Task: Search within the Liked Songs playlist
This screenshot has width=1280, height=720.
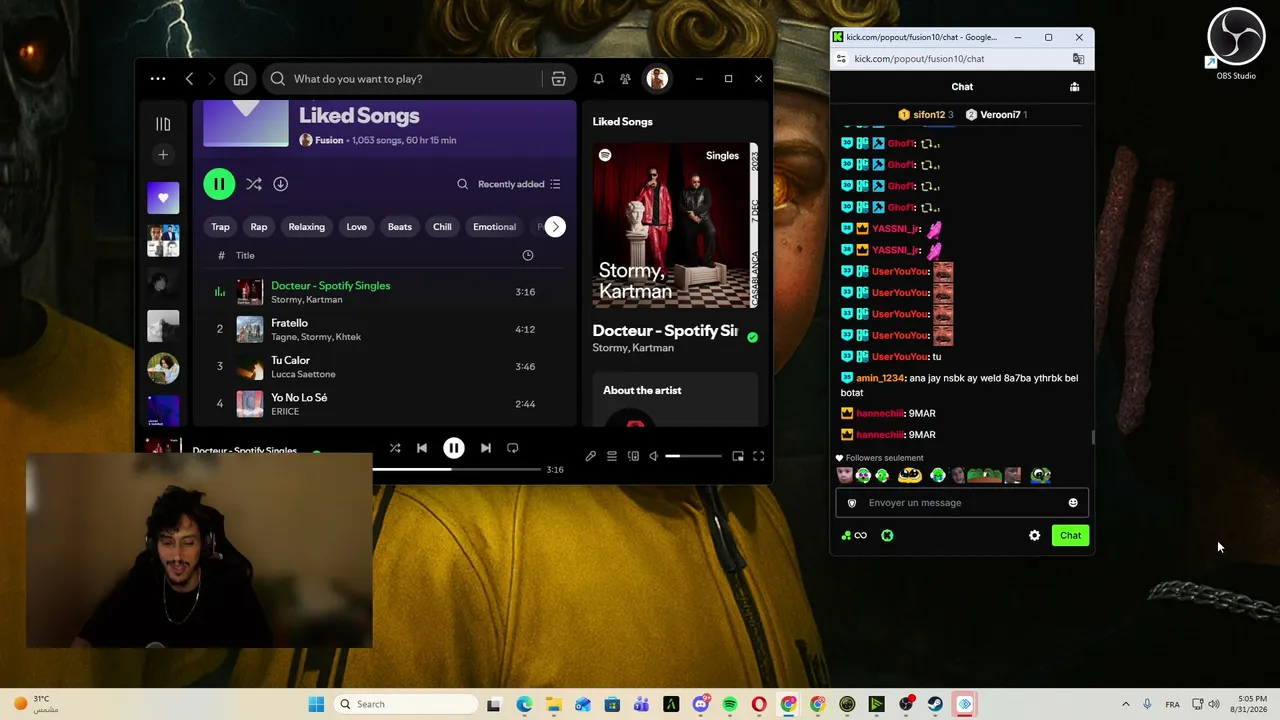Action: click(x=462, y=184)
